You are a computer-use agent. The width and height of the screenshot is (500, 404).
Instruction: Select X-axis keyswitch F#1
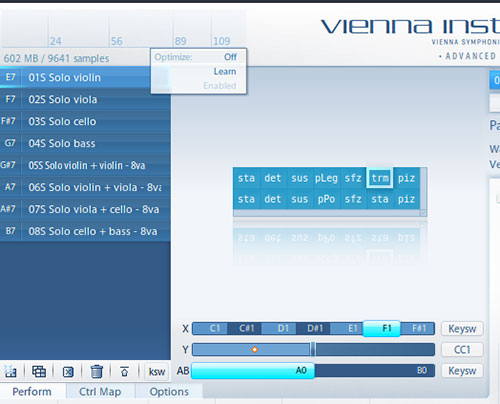coord(417,328)
